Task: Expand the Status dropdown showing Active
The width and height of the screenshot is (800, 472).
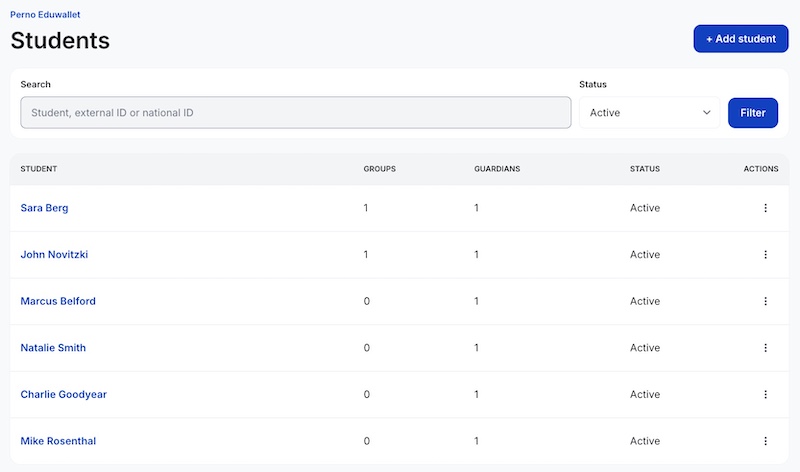Action: (649, 112)
